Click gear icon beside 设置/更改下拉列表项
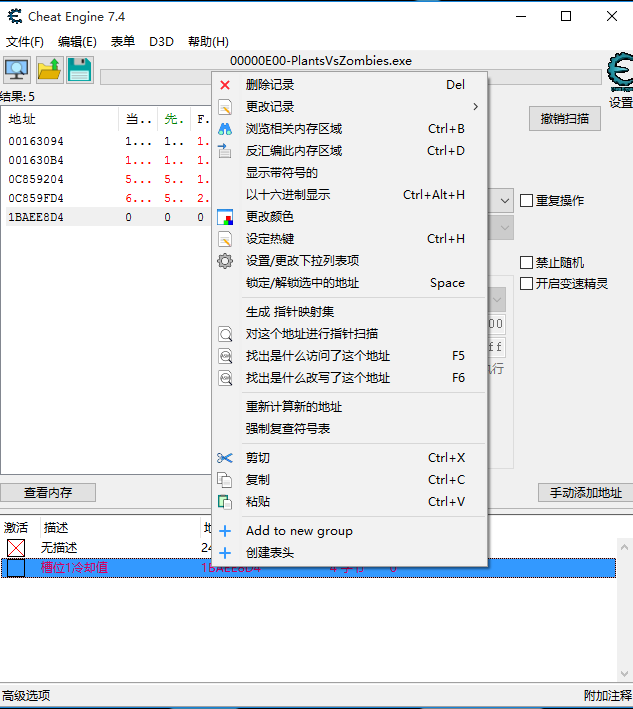Image resolution: width=633 pixels, height=709 pixels. coord(225,261)
